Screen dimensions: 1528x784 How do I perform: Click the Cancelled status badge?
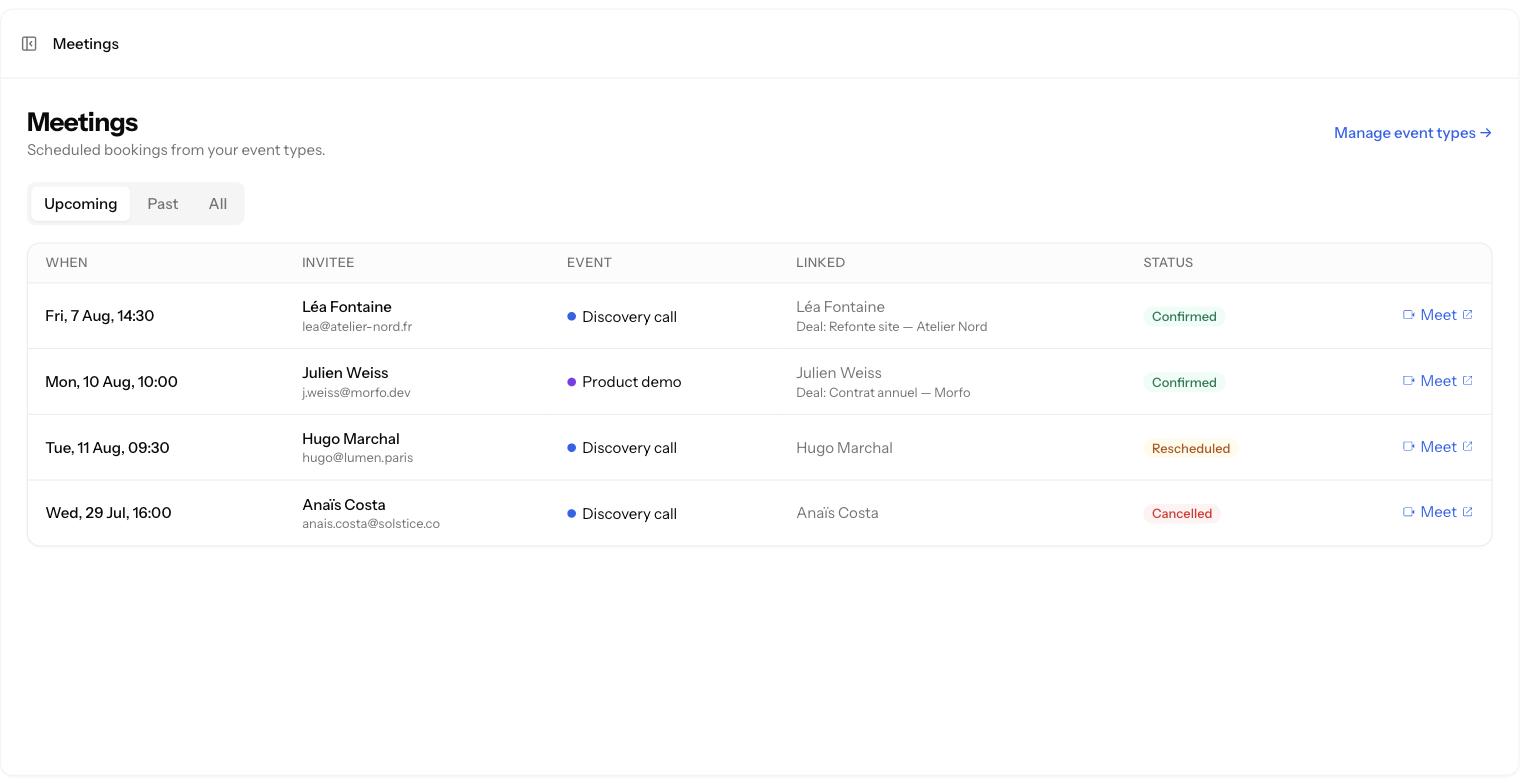click(x=1182, y=514)
